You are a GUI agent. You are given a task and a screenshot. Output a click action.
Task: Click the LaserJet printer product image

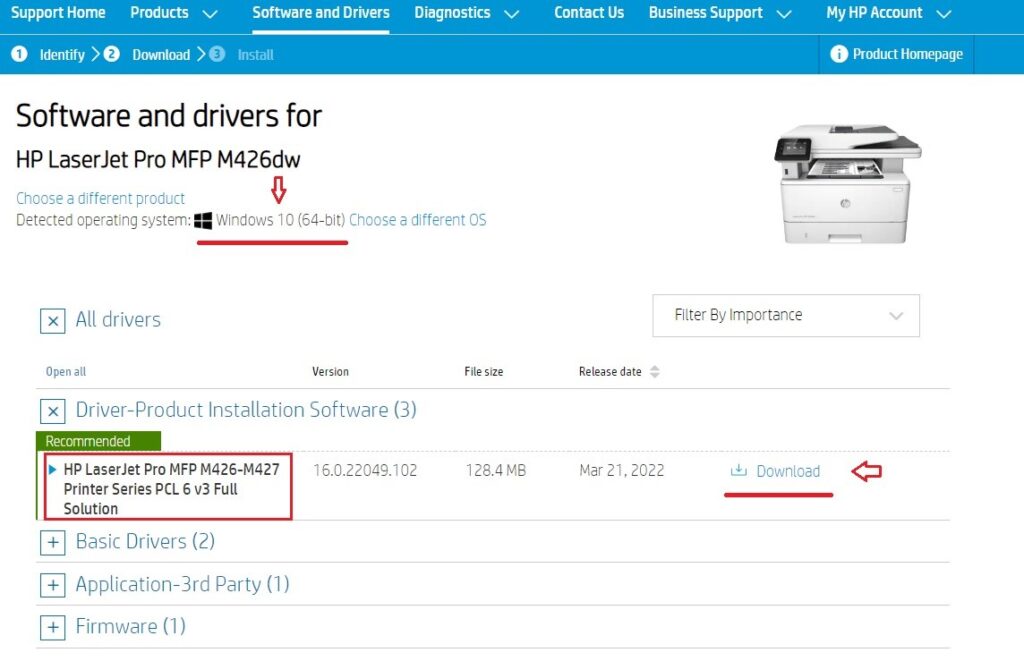[x=848, y=184]
